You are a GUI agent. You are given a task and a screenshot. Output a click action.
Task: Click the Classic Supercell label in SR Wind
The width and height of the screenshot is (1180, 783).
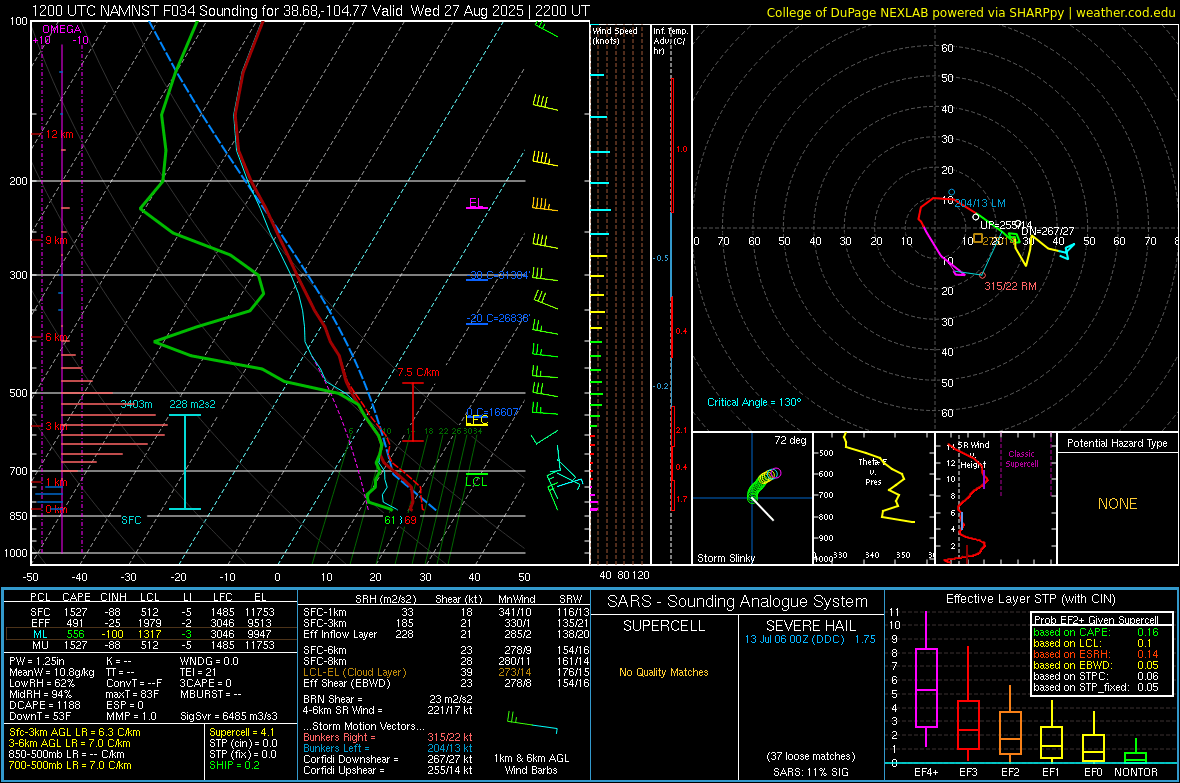point(1022,459)
